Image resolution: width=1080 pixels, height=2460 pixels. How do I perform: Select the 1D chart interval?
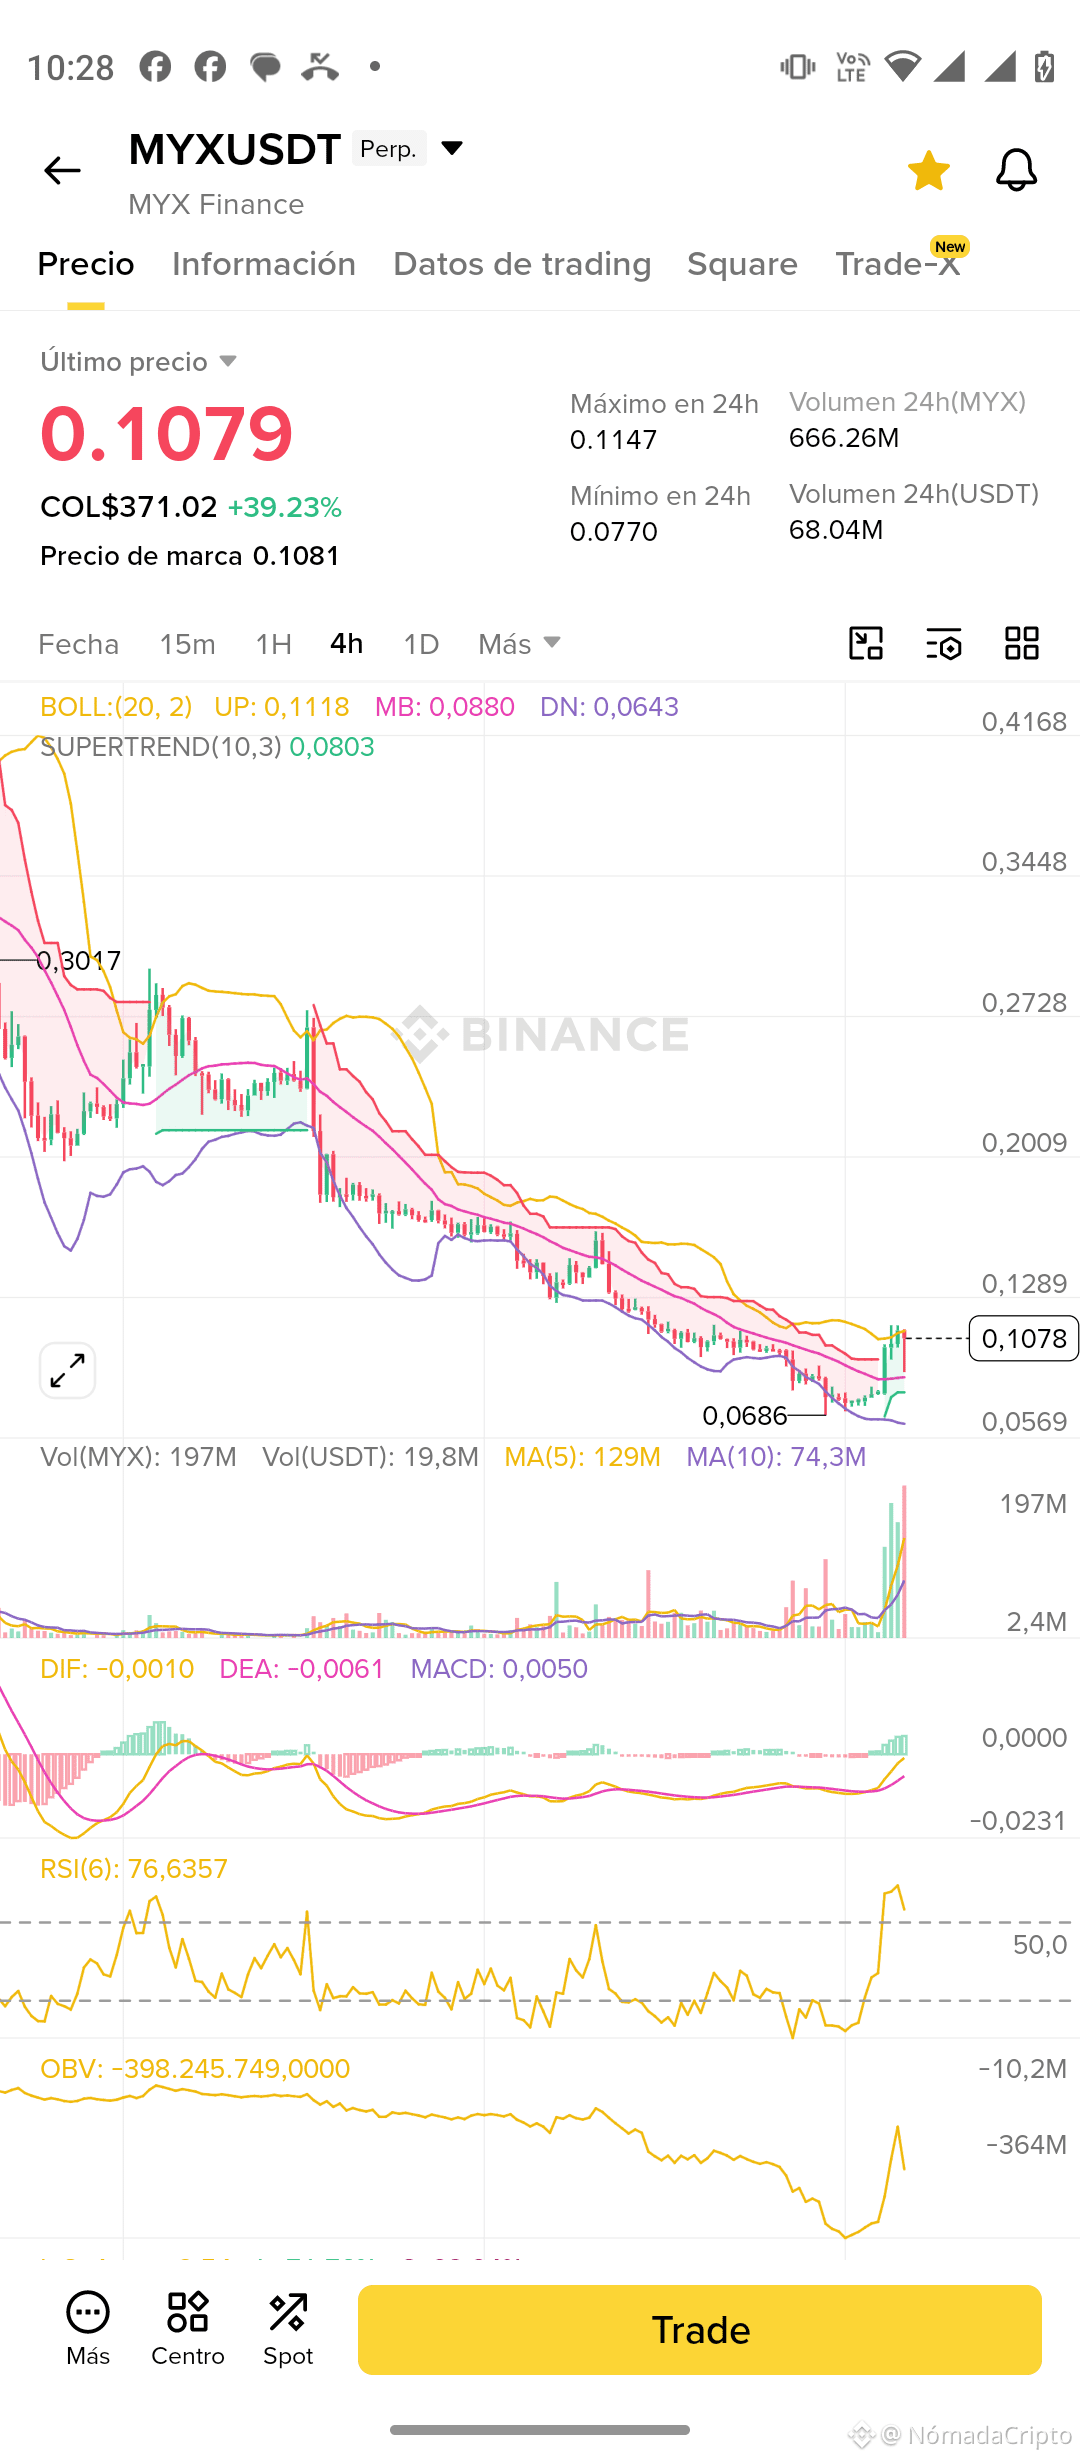(x=421, y=644)
